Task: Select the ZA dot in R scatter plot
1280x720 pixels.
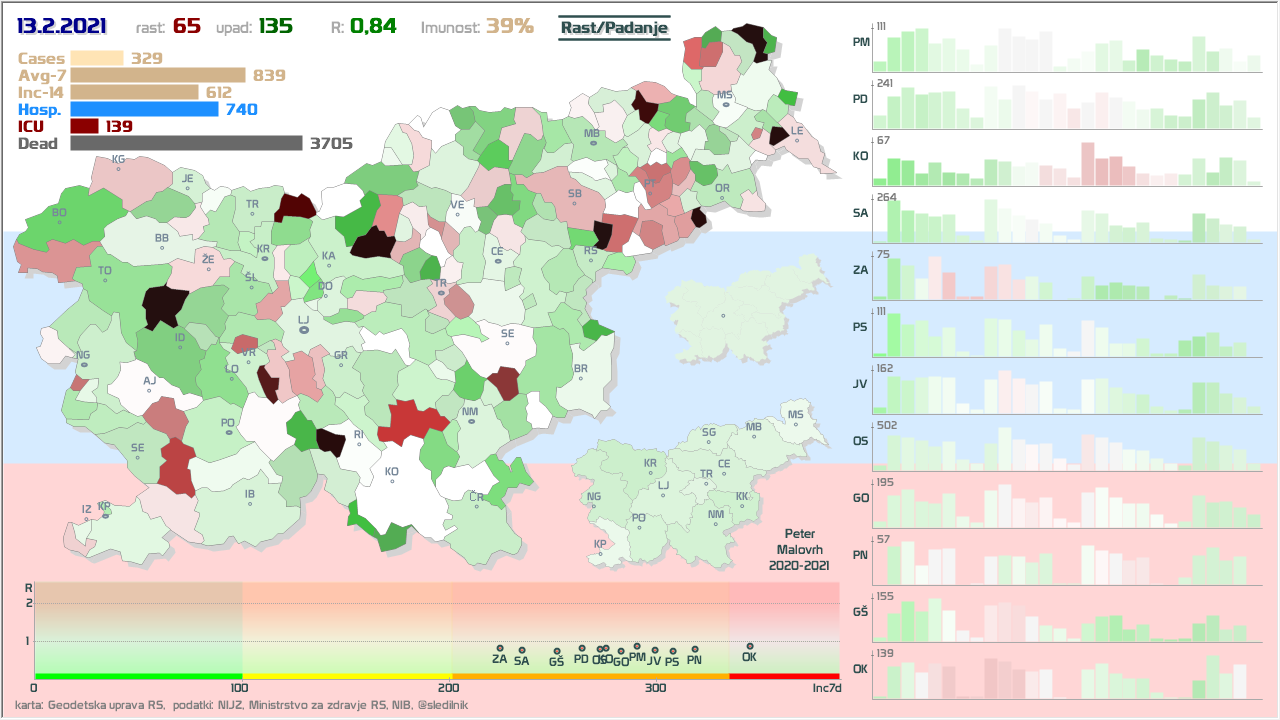Action: 499,647
